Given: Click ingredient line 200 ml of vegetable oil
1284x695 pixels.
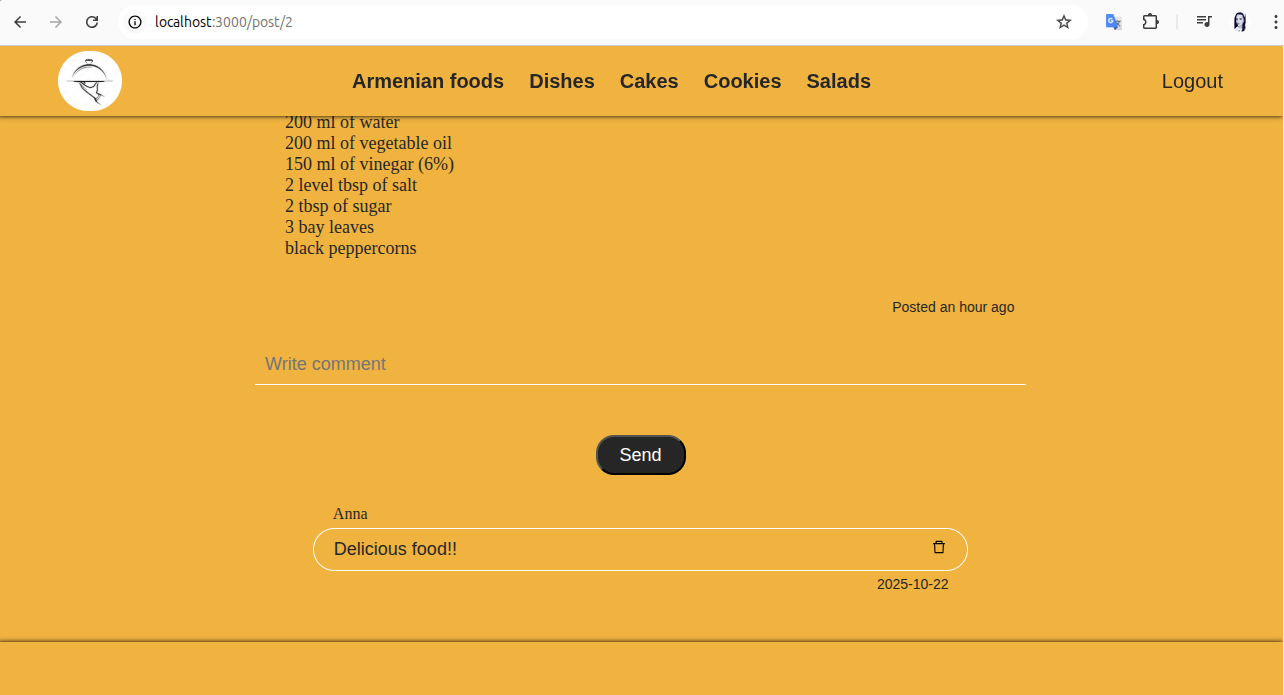Looking at the screenshot, I should point(368,143).
